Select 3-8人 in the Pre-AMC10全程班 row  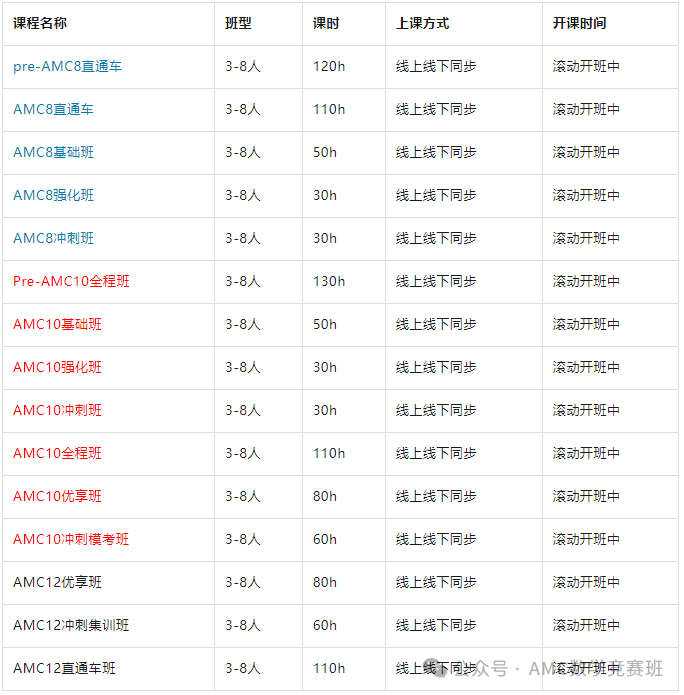pos(243,281)
